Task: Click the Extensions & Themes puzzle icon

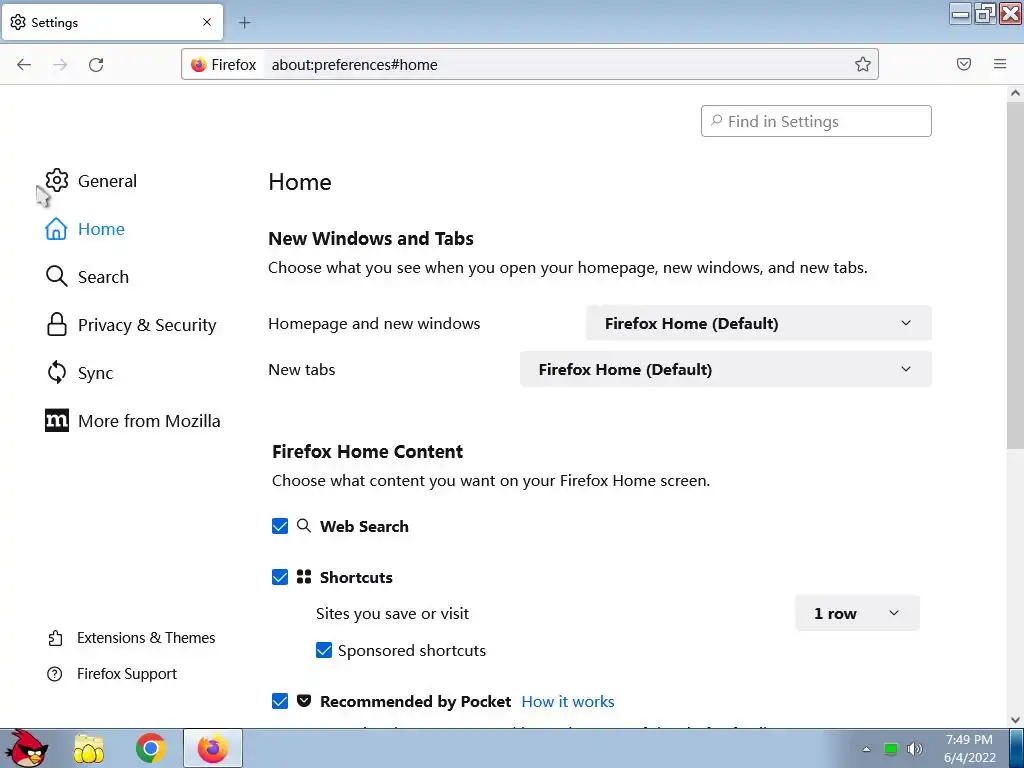Action: click(56, 638)
